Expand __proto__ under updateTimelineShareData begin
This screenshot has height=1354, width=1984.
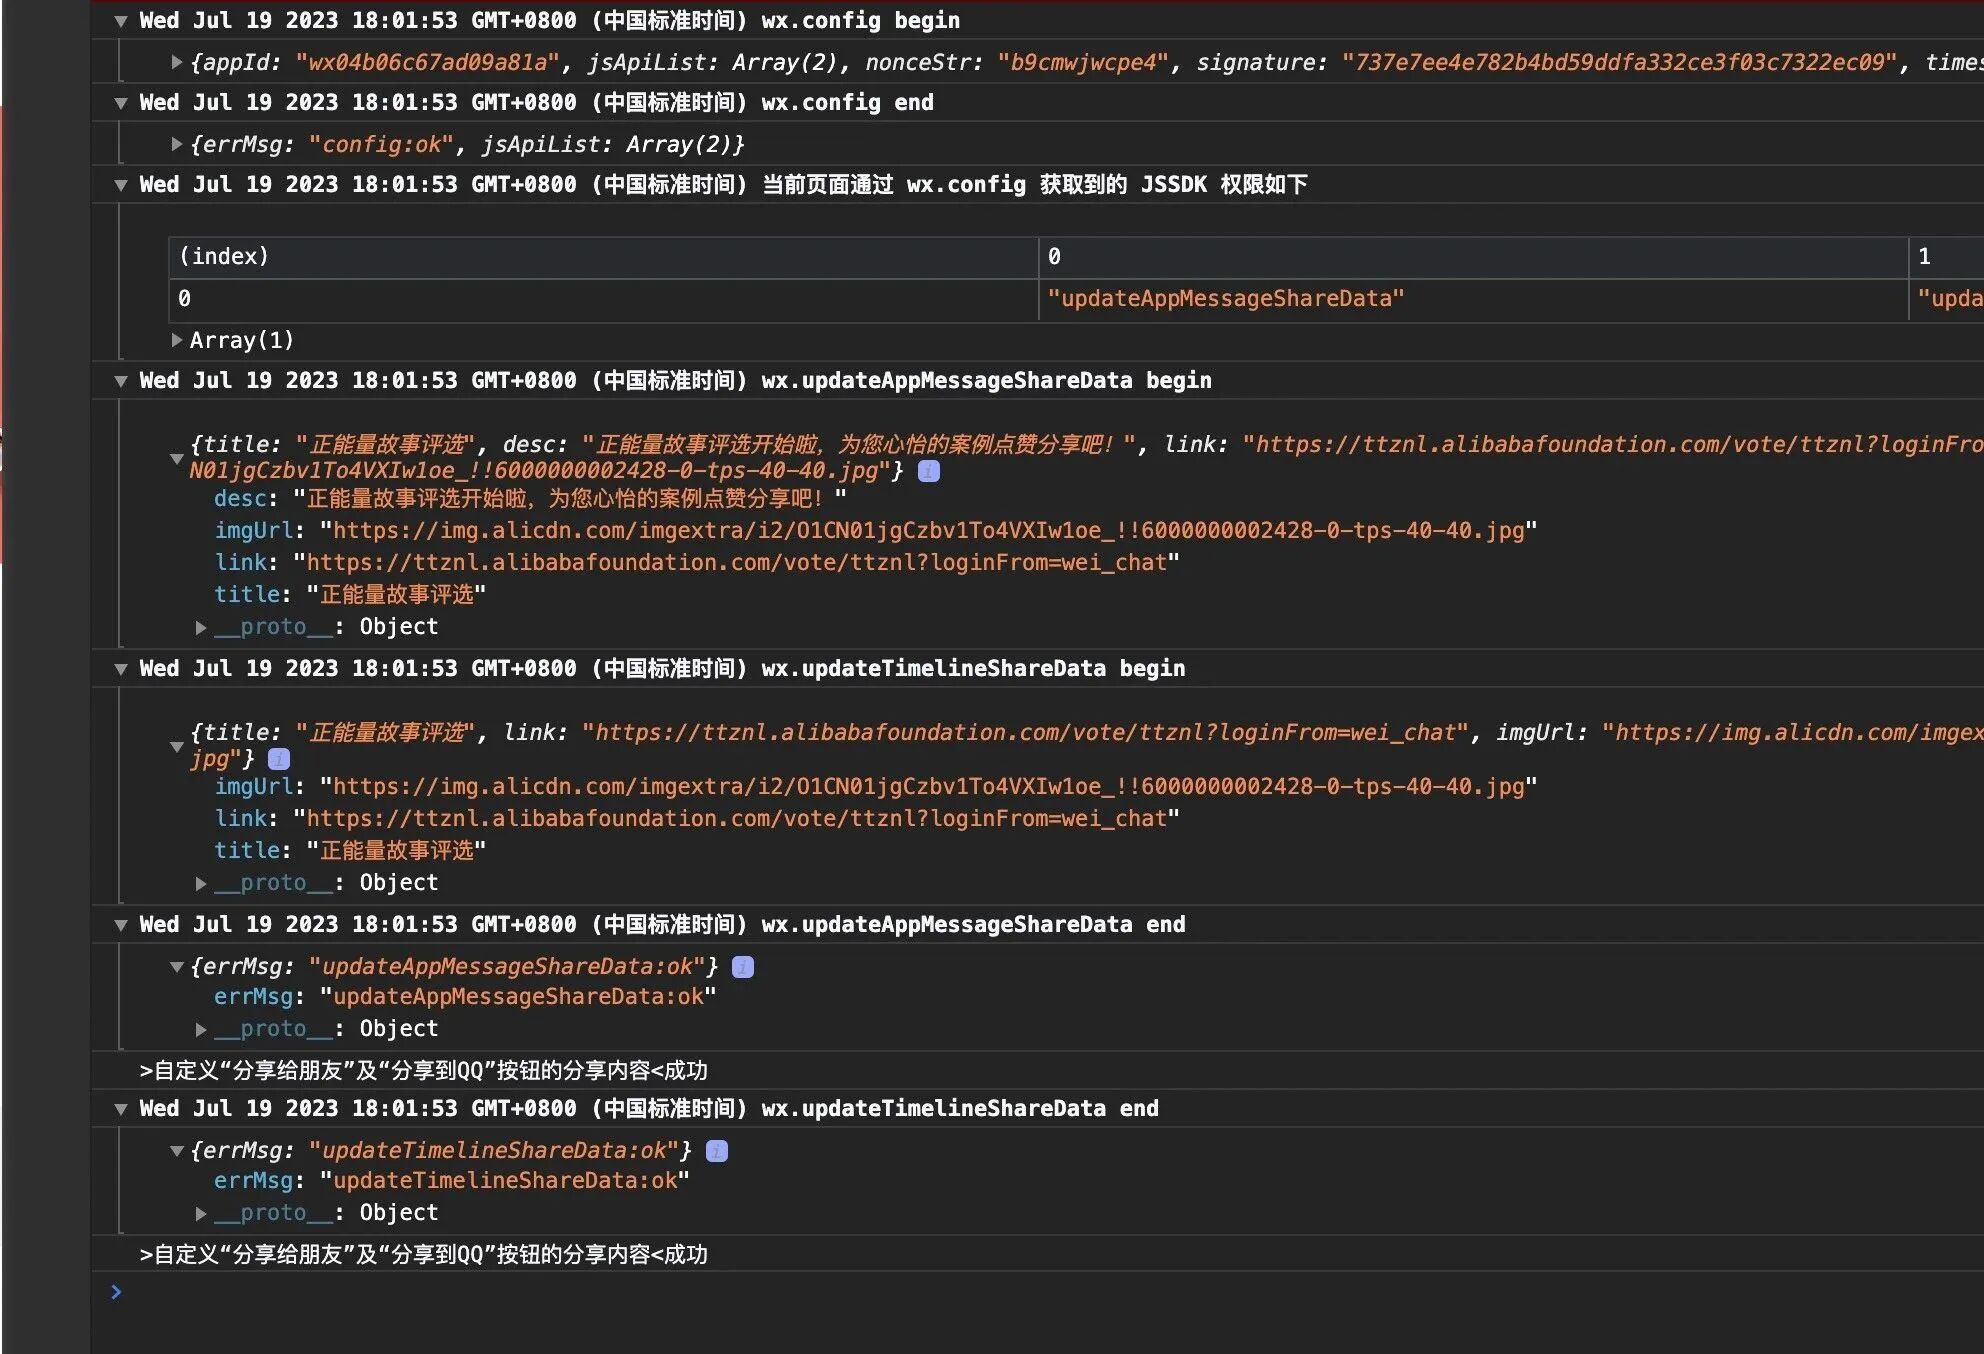201,883
